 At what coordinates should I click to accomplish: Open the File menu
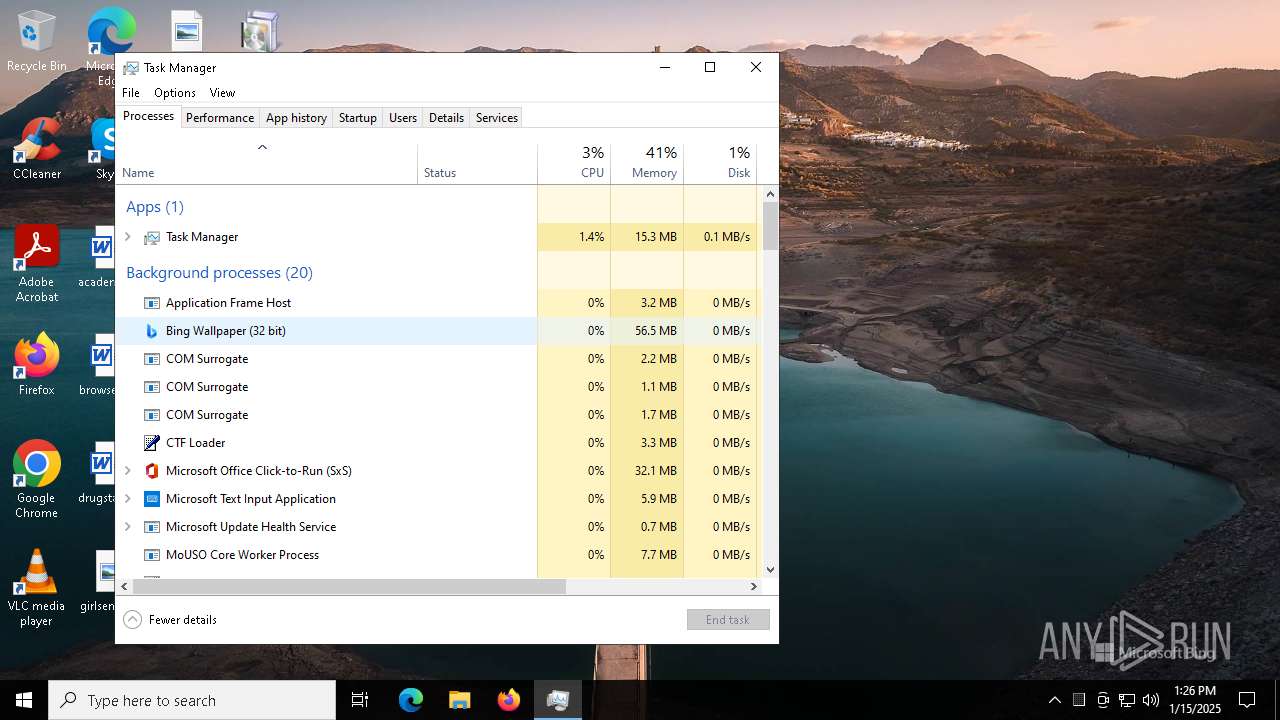coord(131,93)
